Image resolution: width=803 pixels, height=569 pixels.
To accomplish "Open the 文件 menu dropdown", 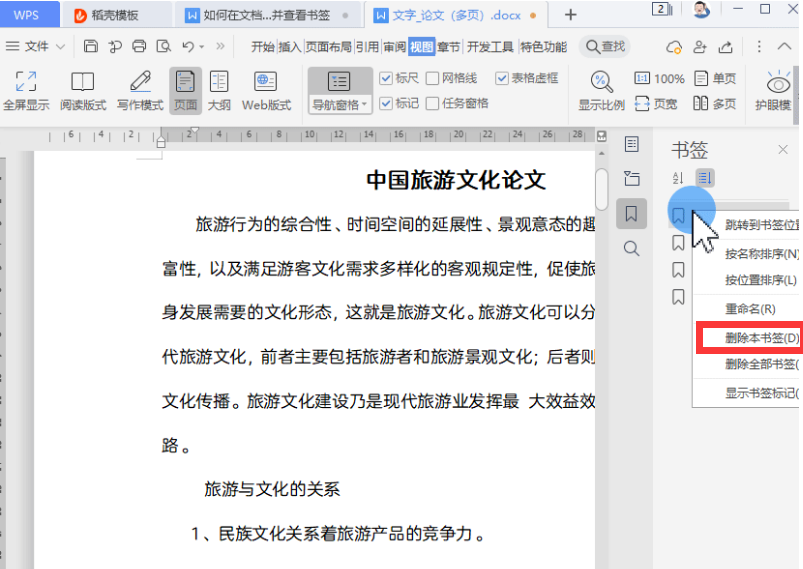I will pos(61,47).
